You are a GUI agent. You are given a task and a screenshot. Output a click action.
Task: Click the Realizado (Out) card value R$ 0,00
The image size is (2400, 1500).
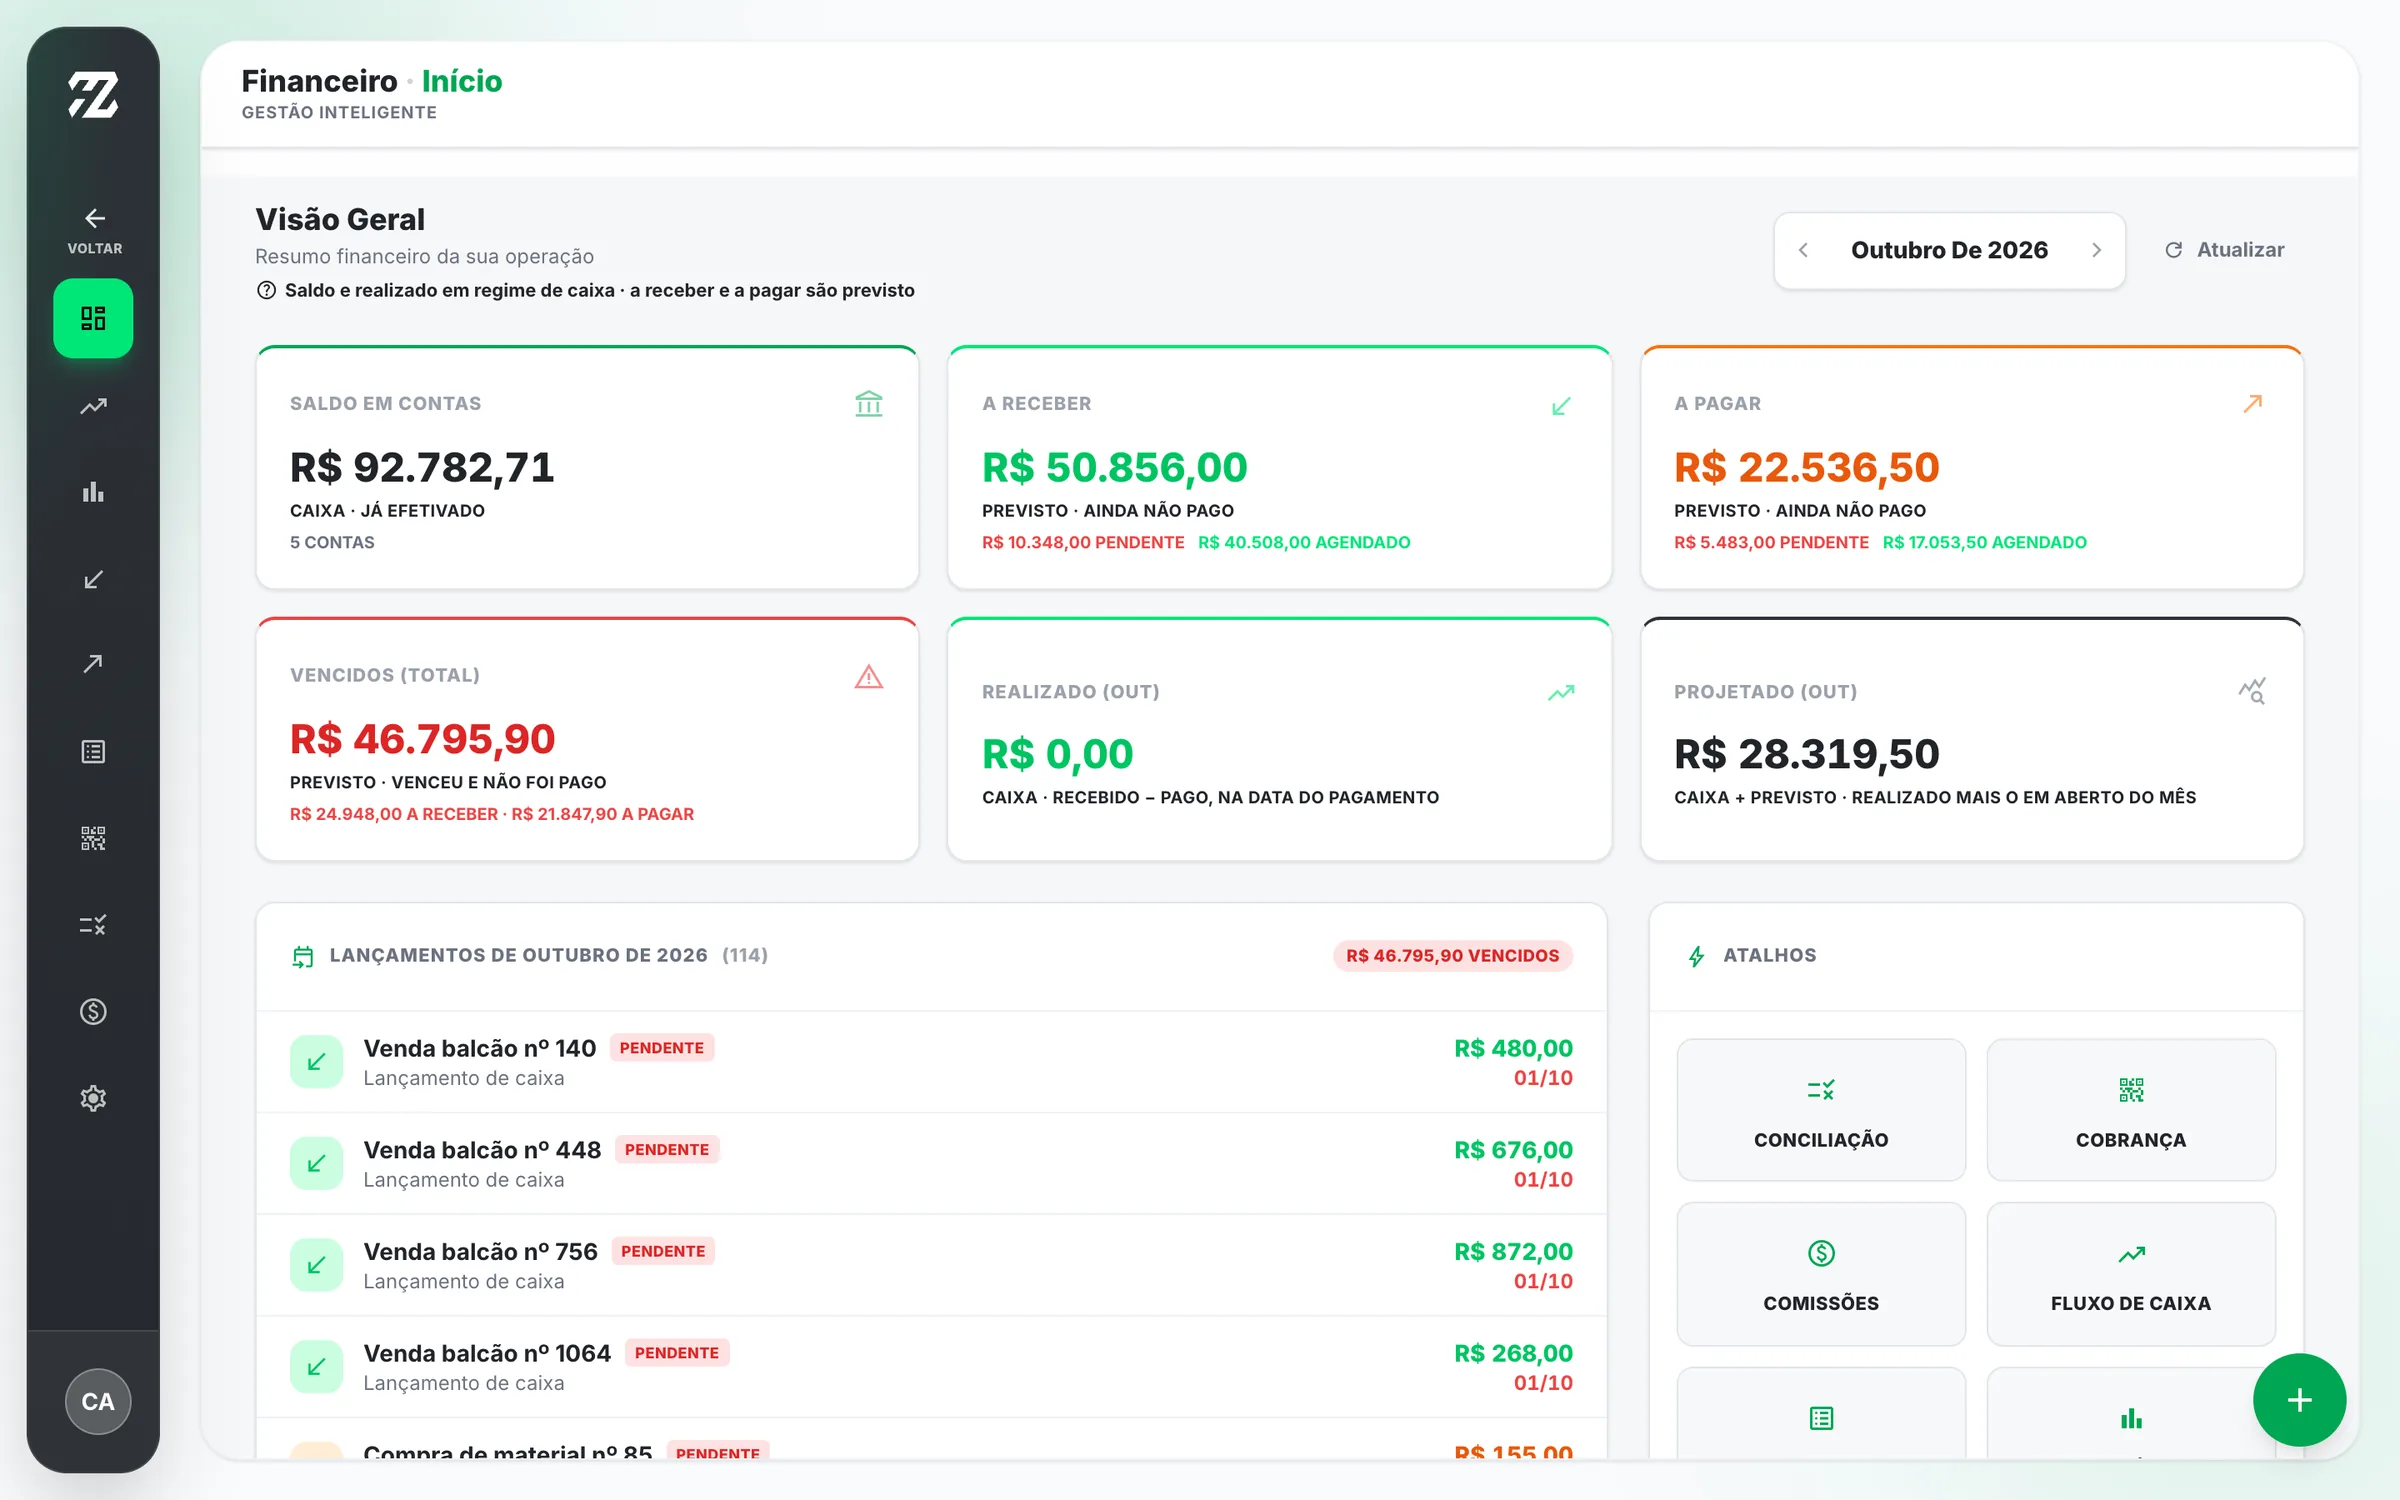pyautogui.click(x=1057, y=753)
